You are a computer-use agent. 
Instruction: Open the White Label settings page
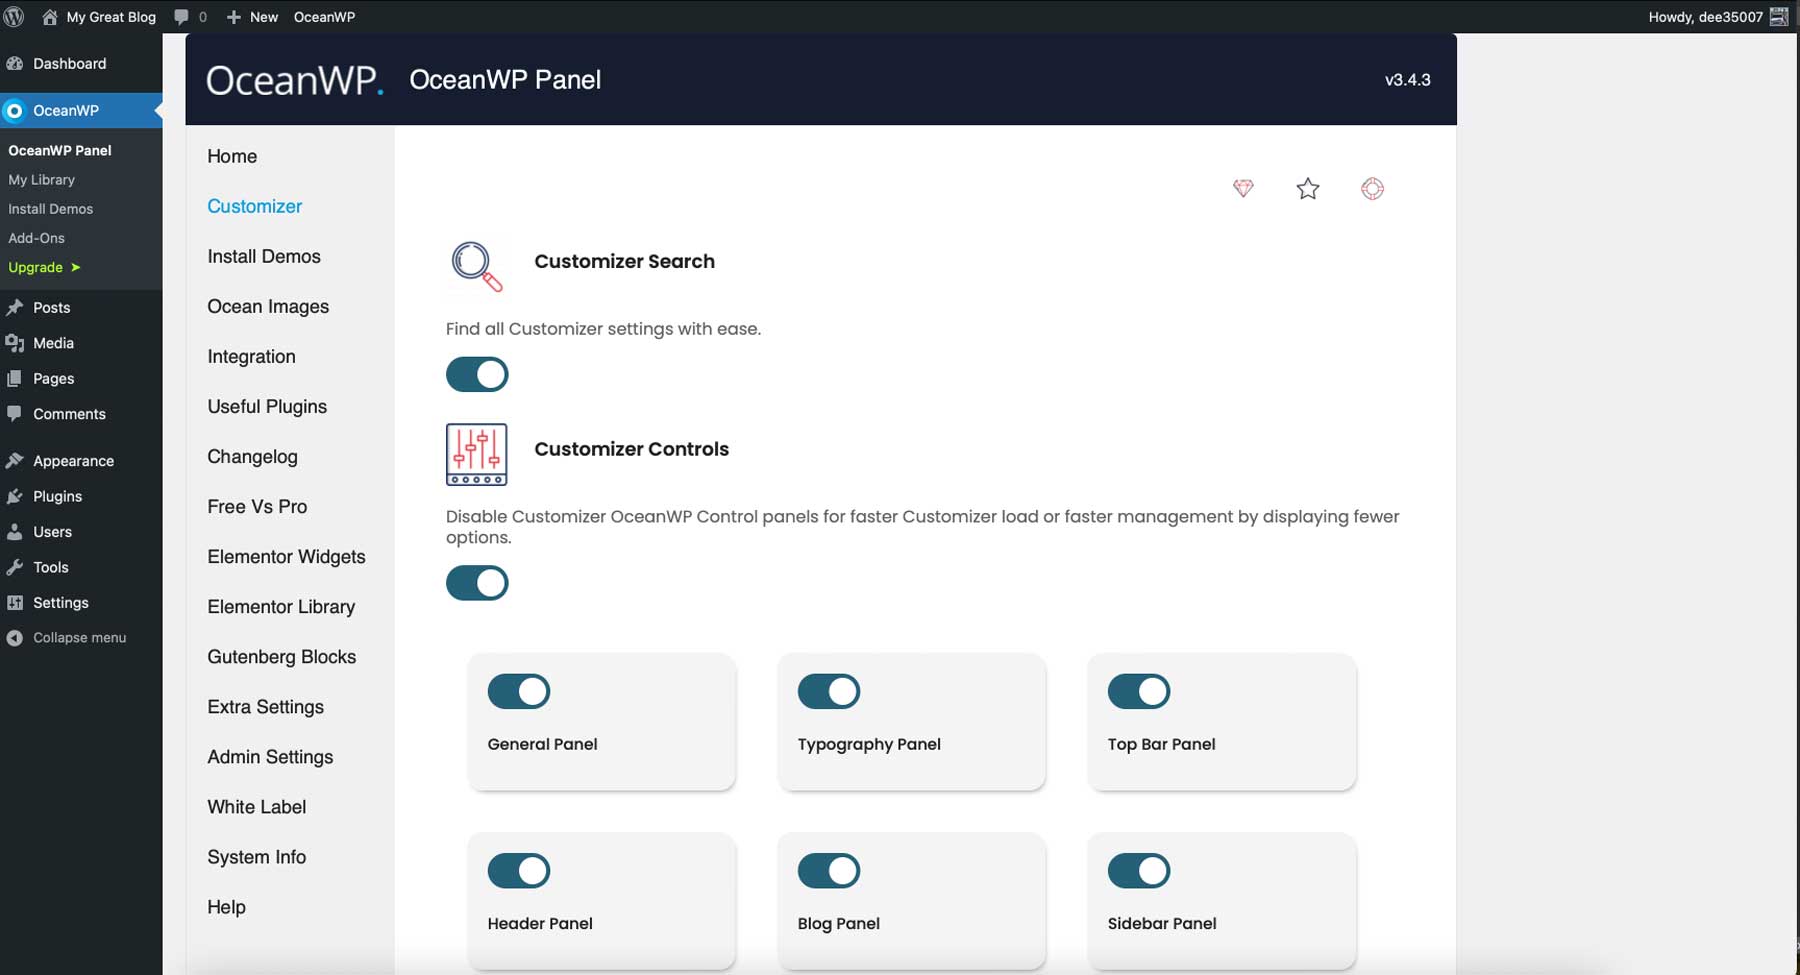pos(256,807)
